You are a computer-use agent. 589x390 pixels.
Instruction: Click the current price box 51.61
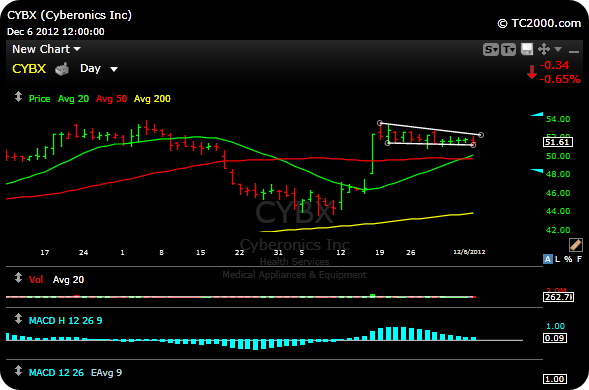coord(558,142)
